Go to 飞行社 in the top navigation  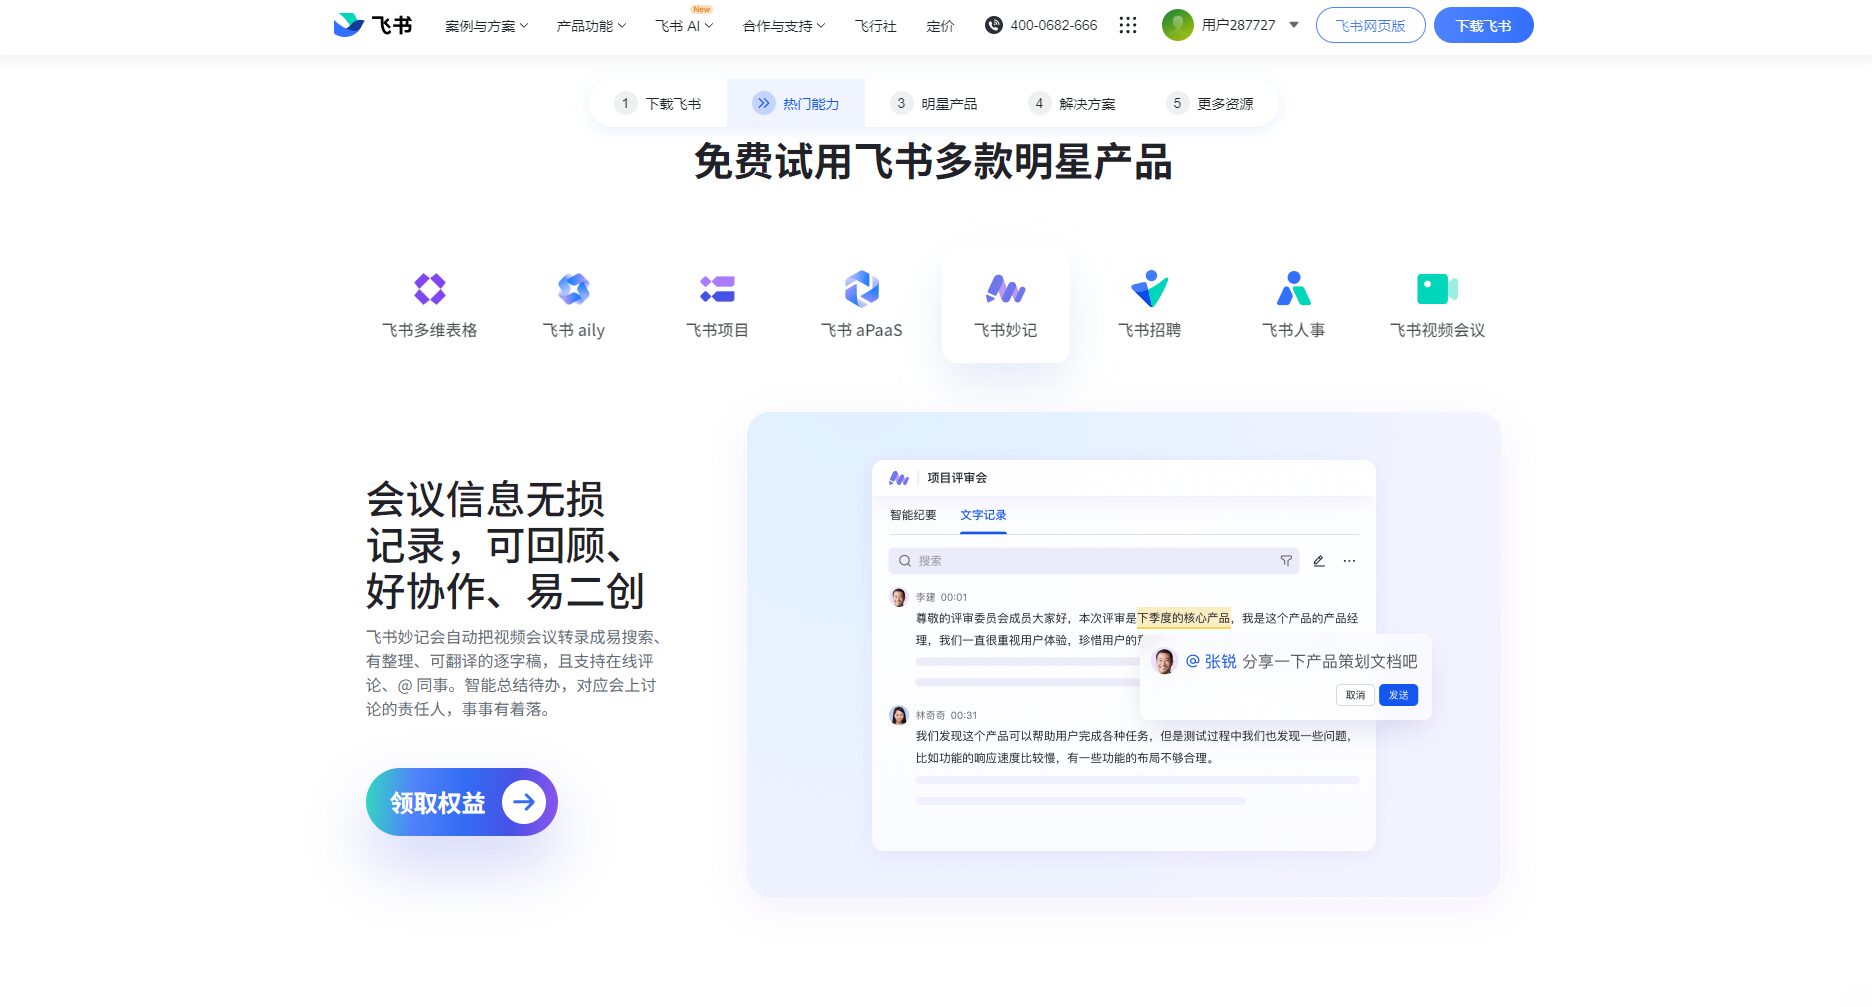875,26
